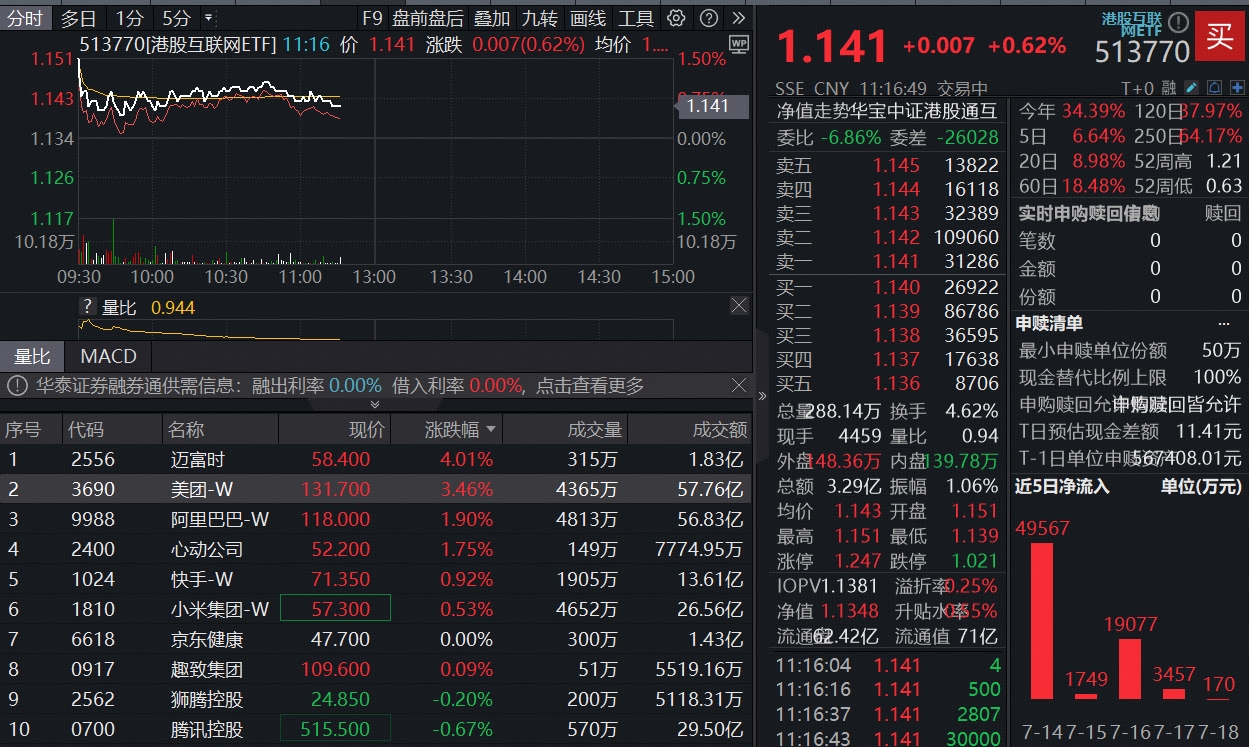The image size is (1249, 747).
Task: Click the WP icon on the chart
Action: (x=739, y=45)
